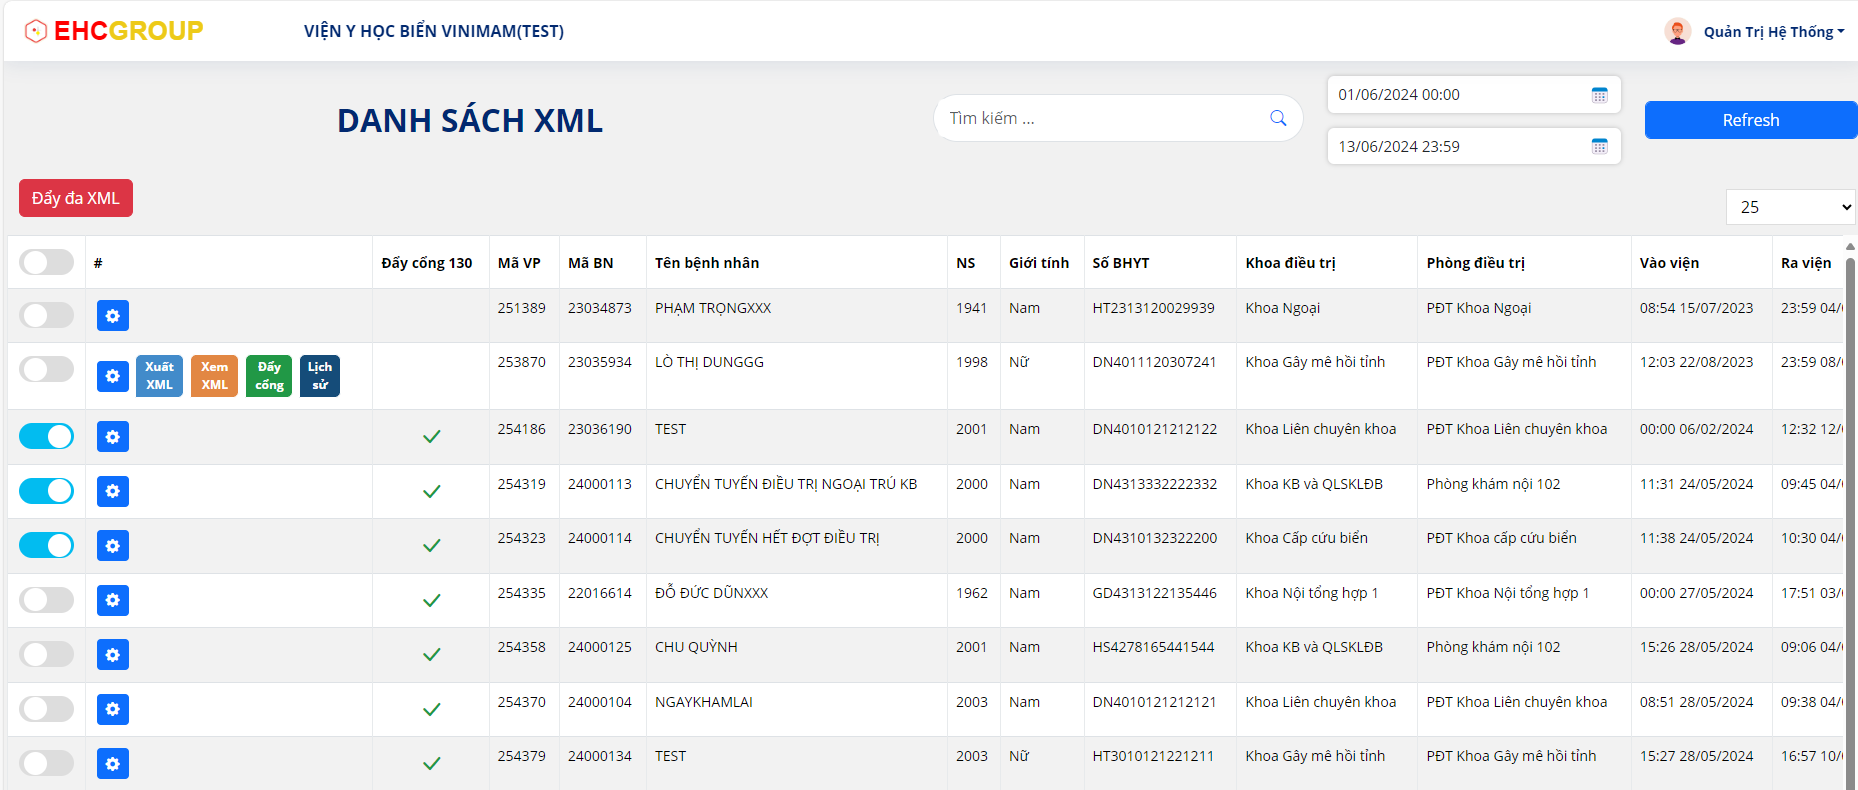Click gear icon for NGAYKHAMLAI row
This screenshot has height=790, width=1858.
coord(113,710)
